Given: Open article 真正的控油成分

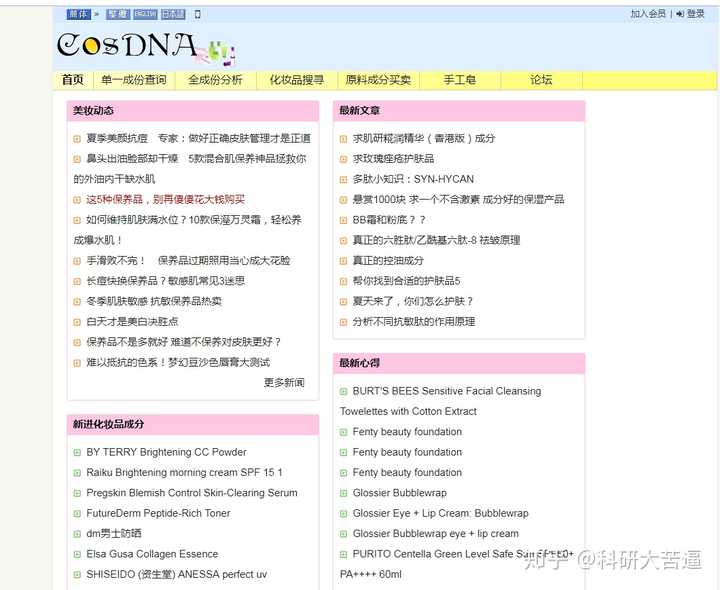Looking at the screenshot, I should [388, 261].
